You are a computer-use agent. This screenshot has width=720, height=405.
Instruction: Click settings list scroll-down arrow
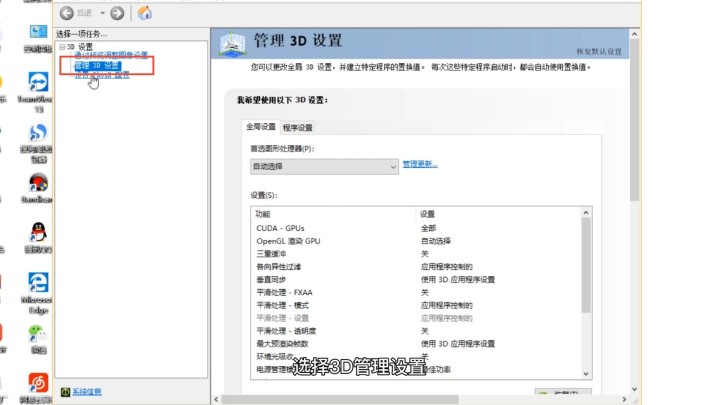pos(586,374)
